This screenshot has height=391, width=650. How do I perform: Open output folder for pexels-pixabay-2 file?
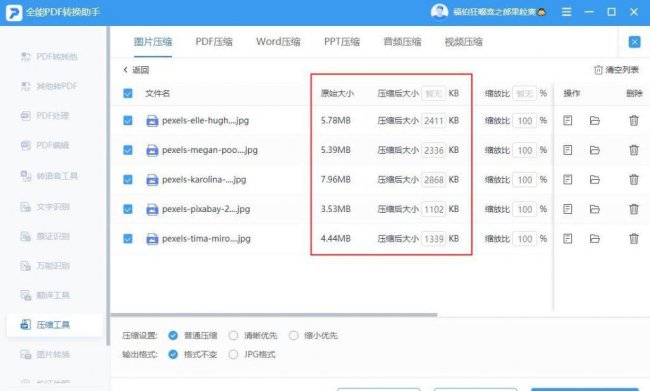point(594,209)
